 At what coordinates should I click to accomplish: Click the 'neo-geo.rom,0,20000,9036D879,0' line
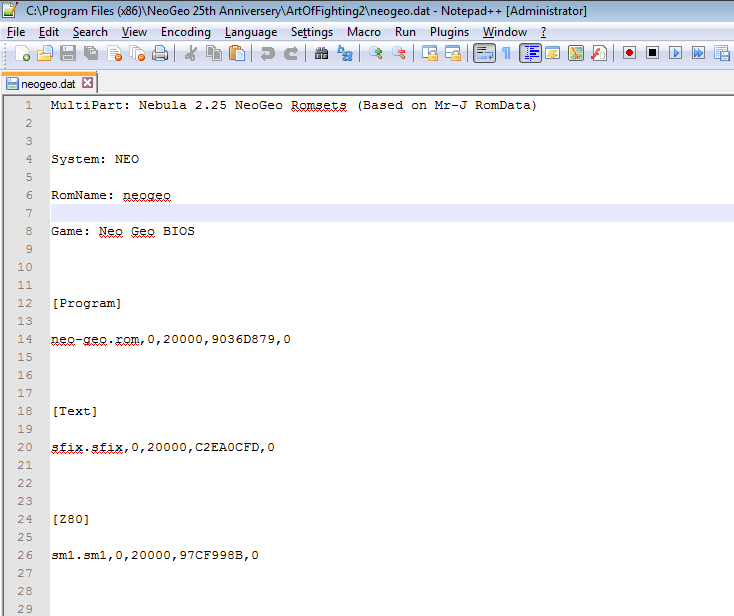(171, 339)
